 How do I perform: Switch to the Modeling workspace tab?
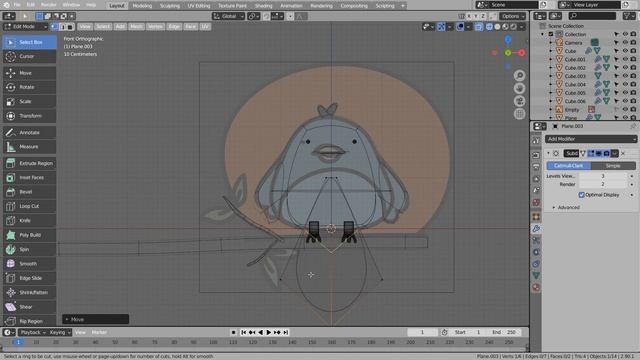(x=142, y=6)
